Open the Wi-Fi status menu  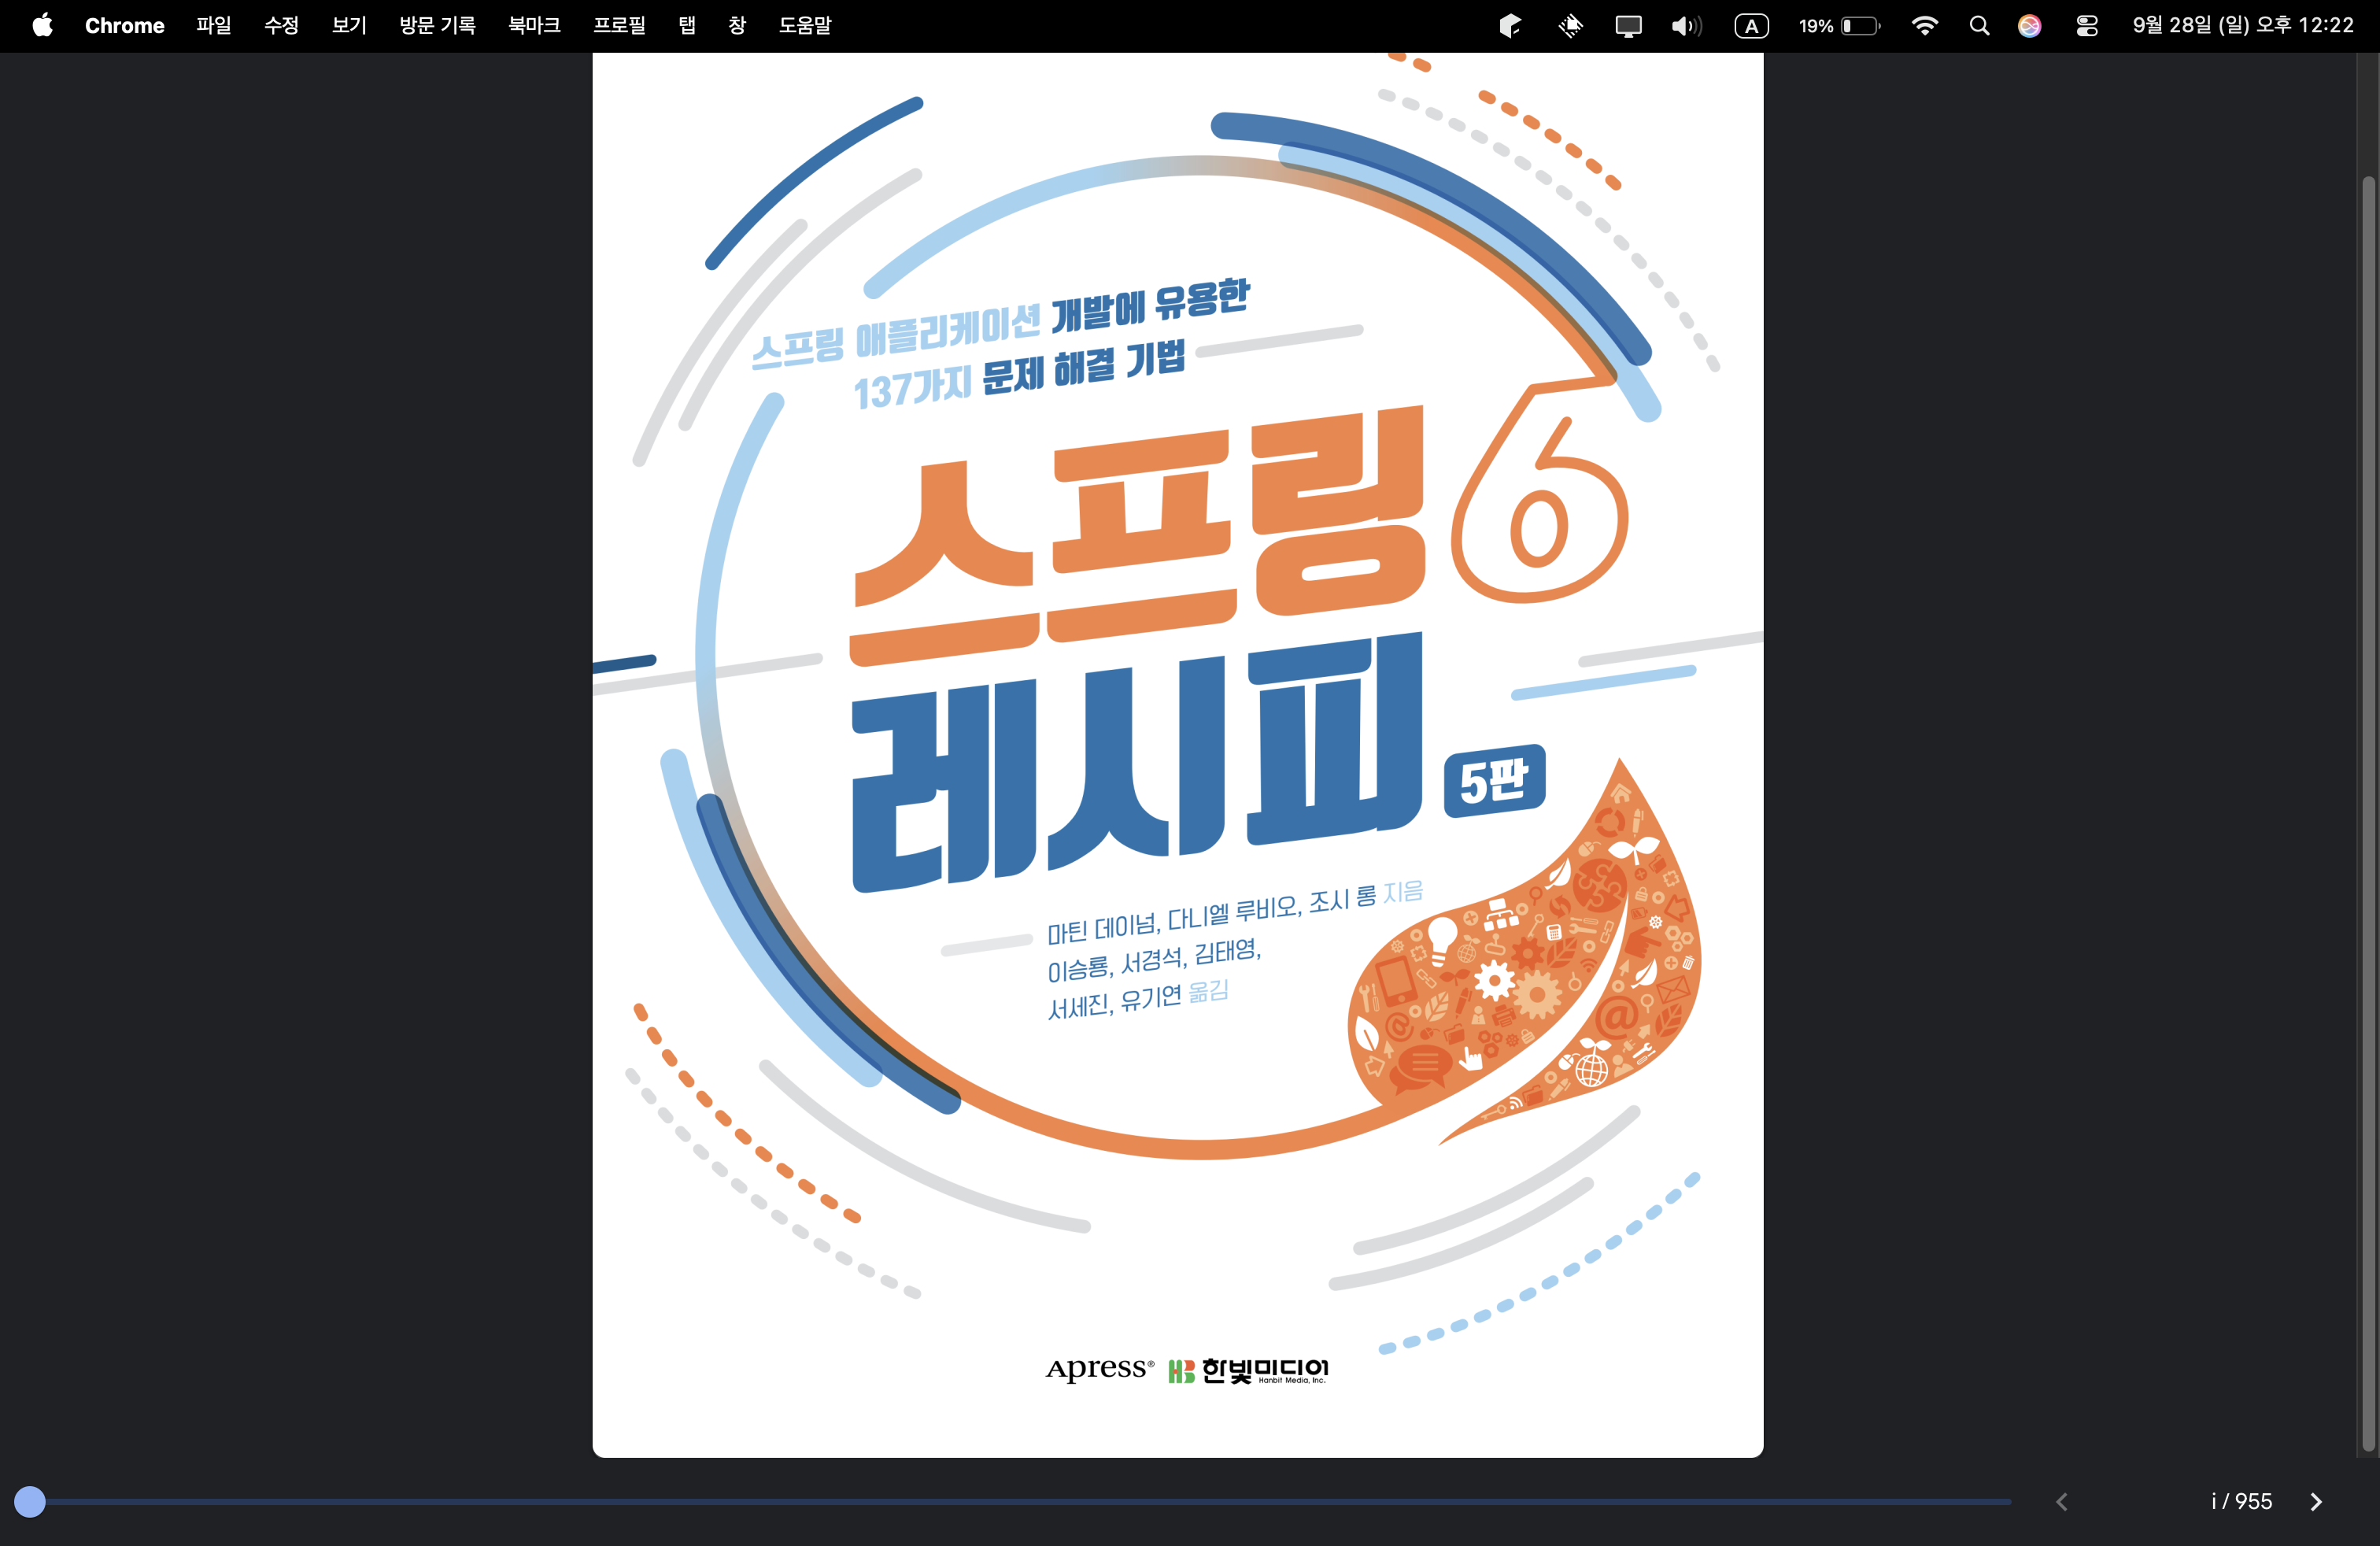pyautogui.click(x=1924, y=25)
